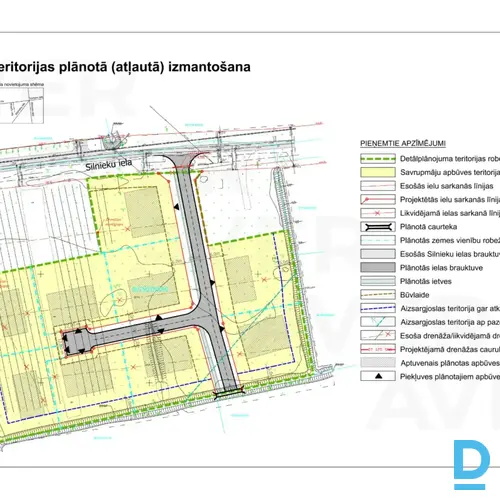Click the 'plānotā (atļautā) izmantošana' title
The height and width of the screenshot is (500, 500).
(x=155, y=67)
